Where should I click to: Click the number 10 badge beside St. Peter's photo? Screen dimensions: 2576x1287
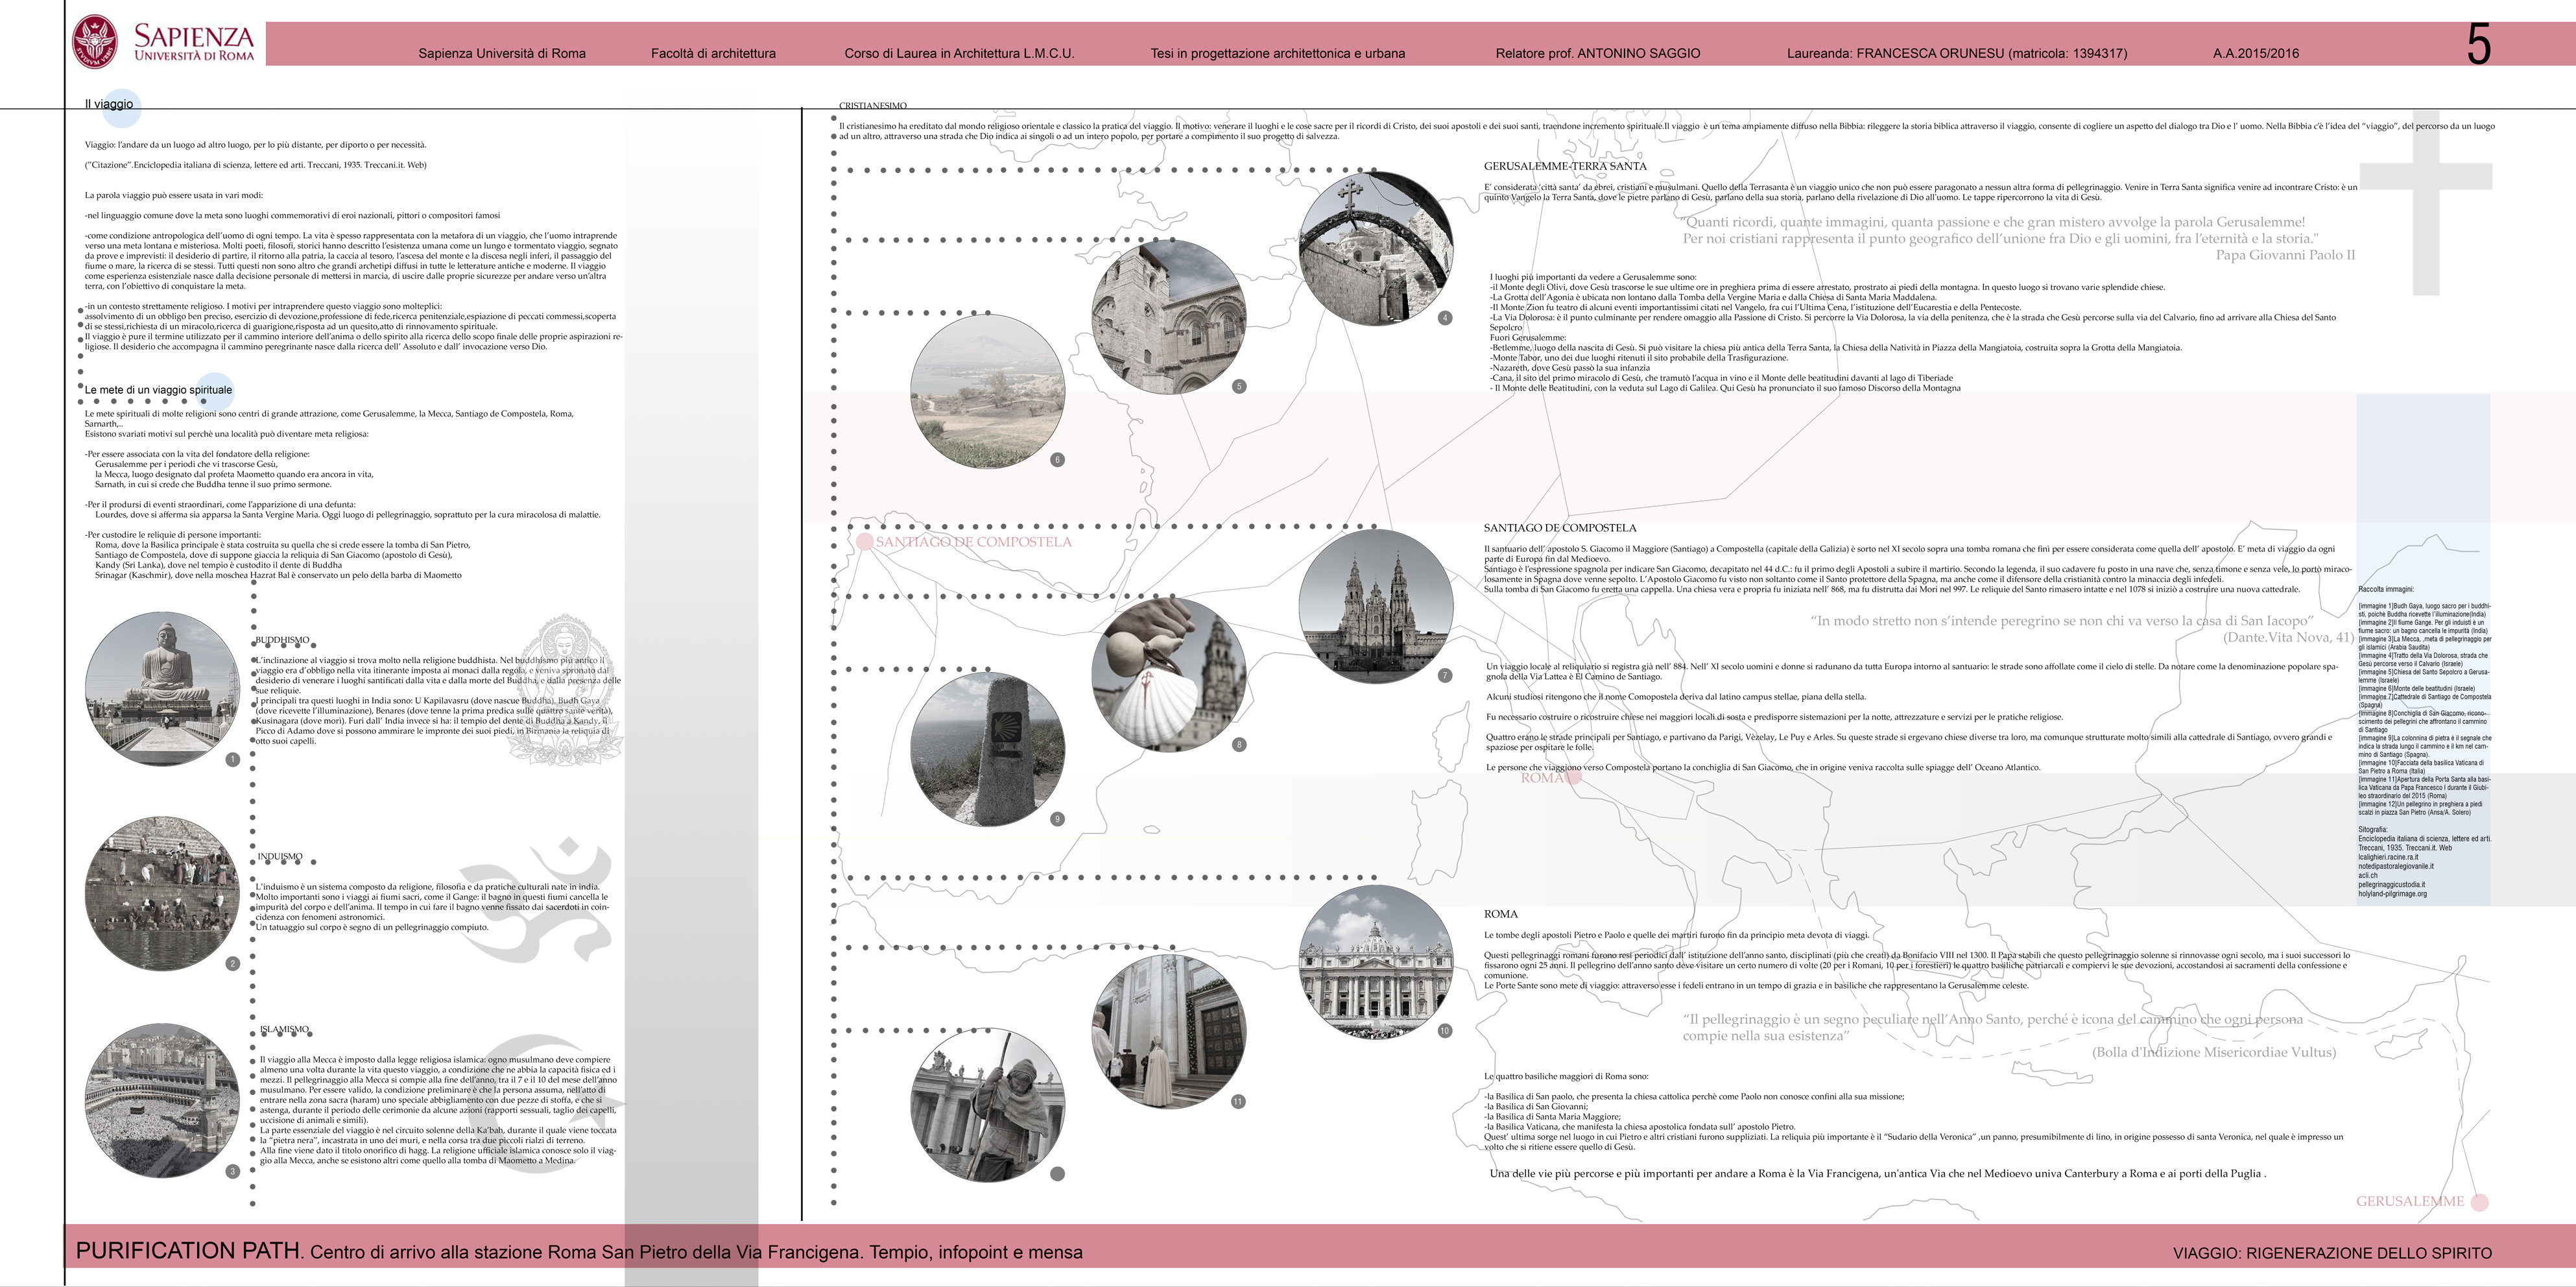(x=1444, y=1031)
